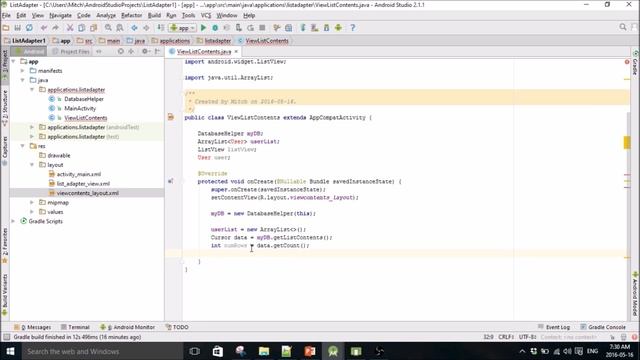The image size is (640, 360).
Task: Select list_adapter_view.xml file
Action: 83,184
